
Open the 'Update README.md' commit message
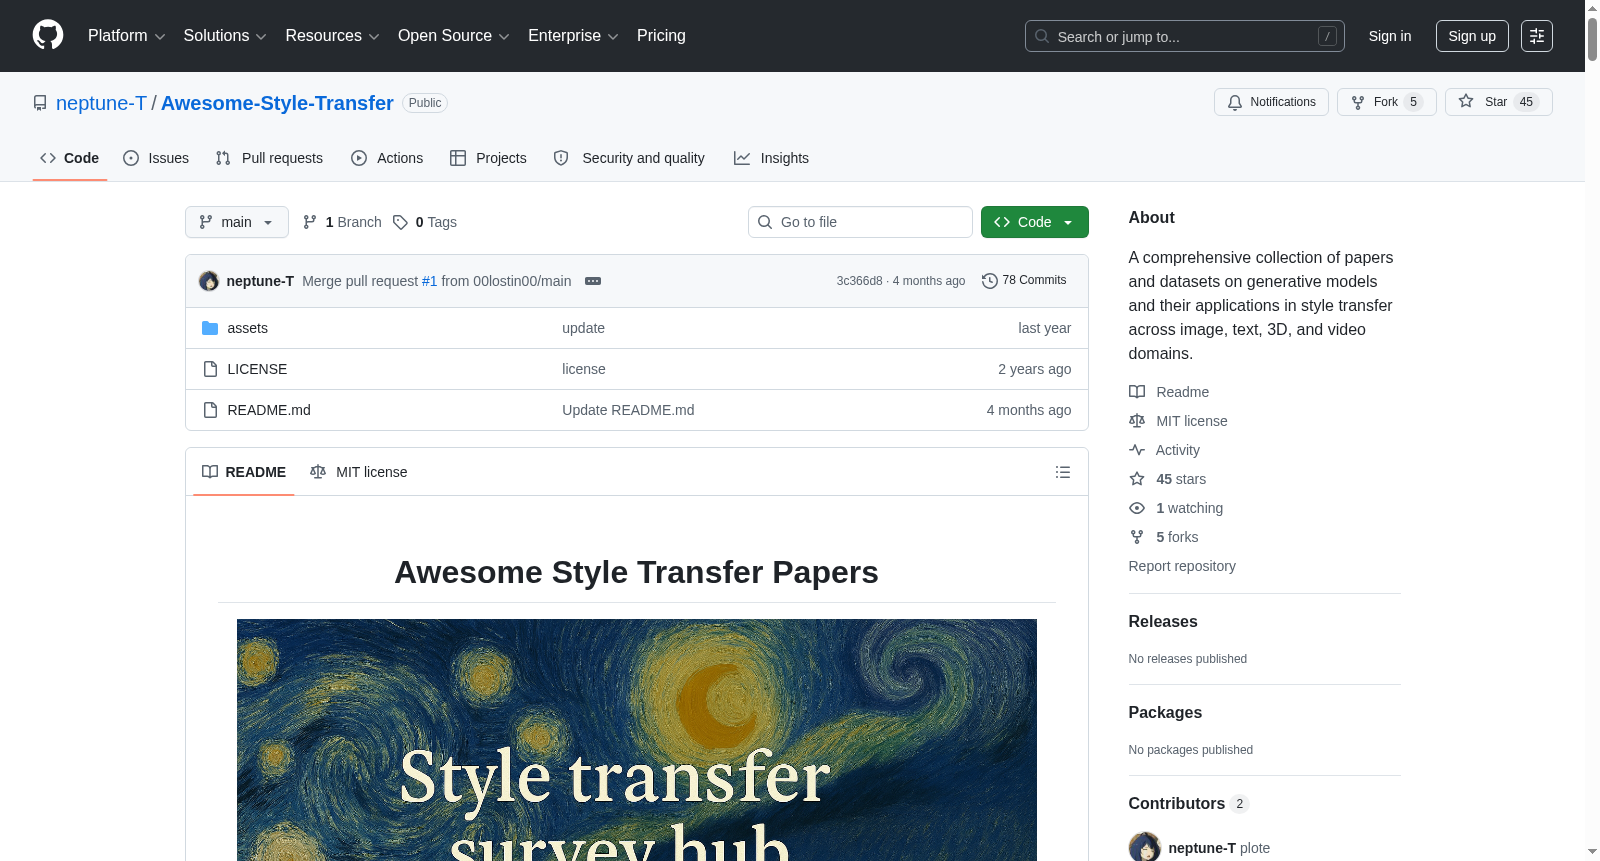coord(628,410)
